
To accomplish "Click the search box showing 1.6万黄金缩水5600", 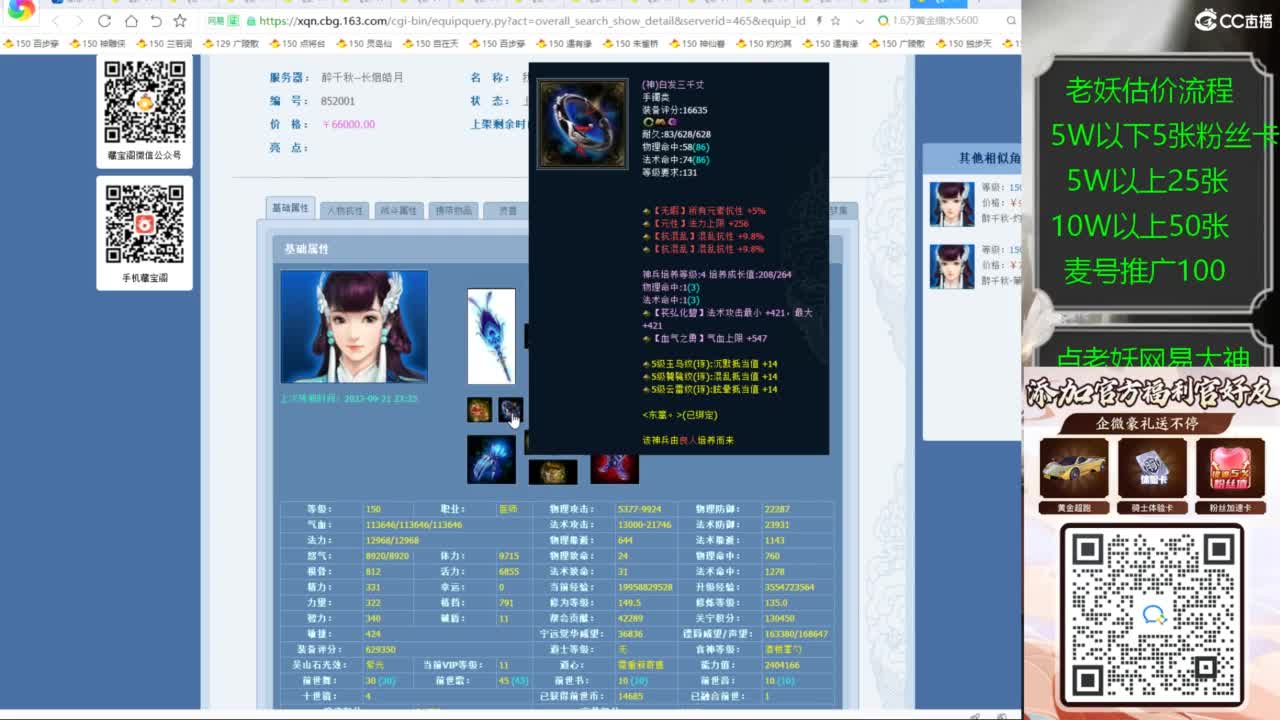I will point(935,21).
